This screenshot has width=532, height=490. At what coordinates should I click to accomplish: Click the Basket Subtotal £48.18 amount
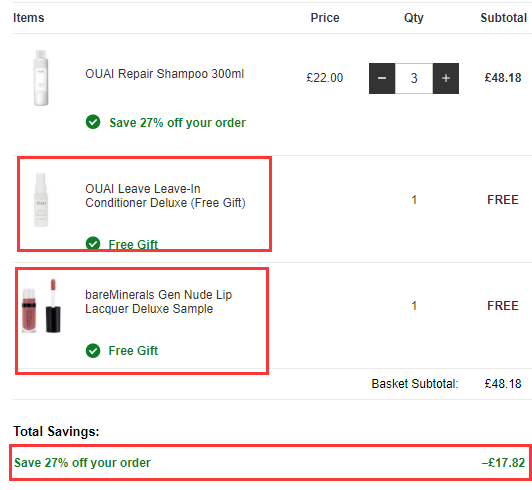(503, 384)
